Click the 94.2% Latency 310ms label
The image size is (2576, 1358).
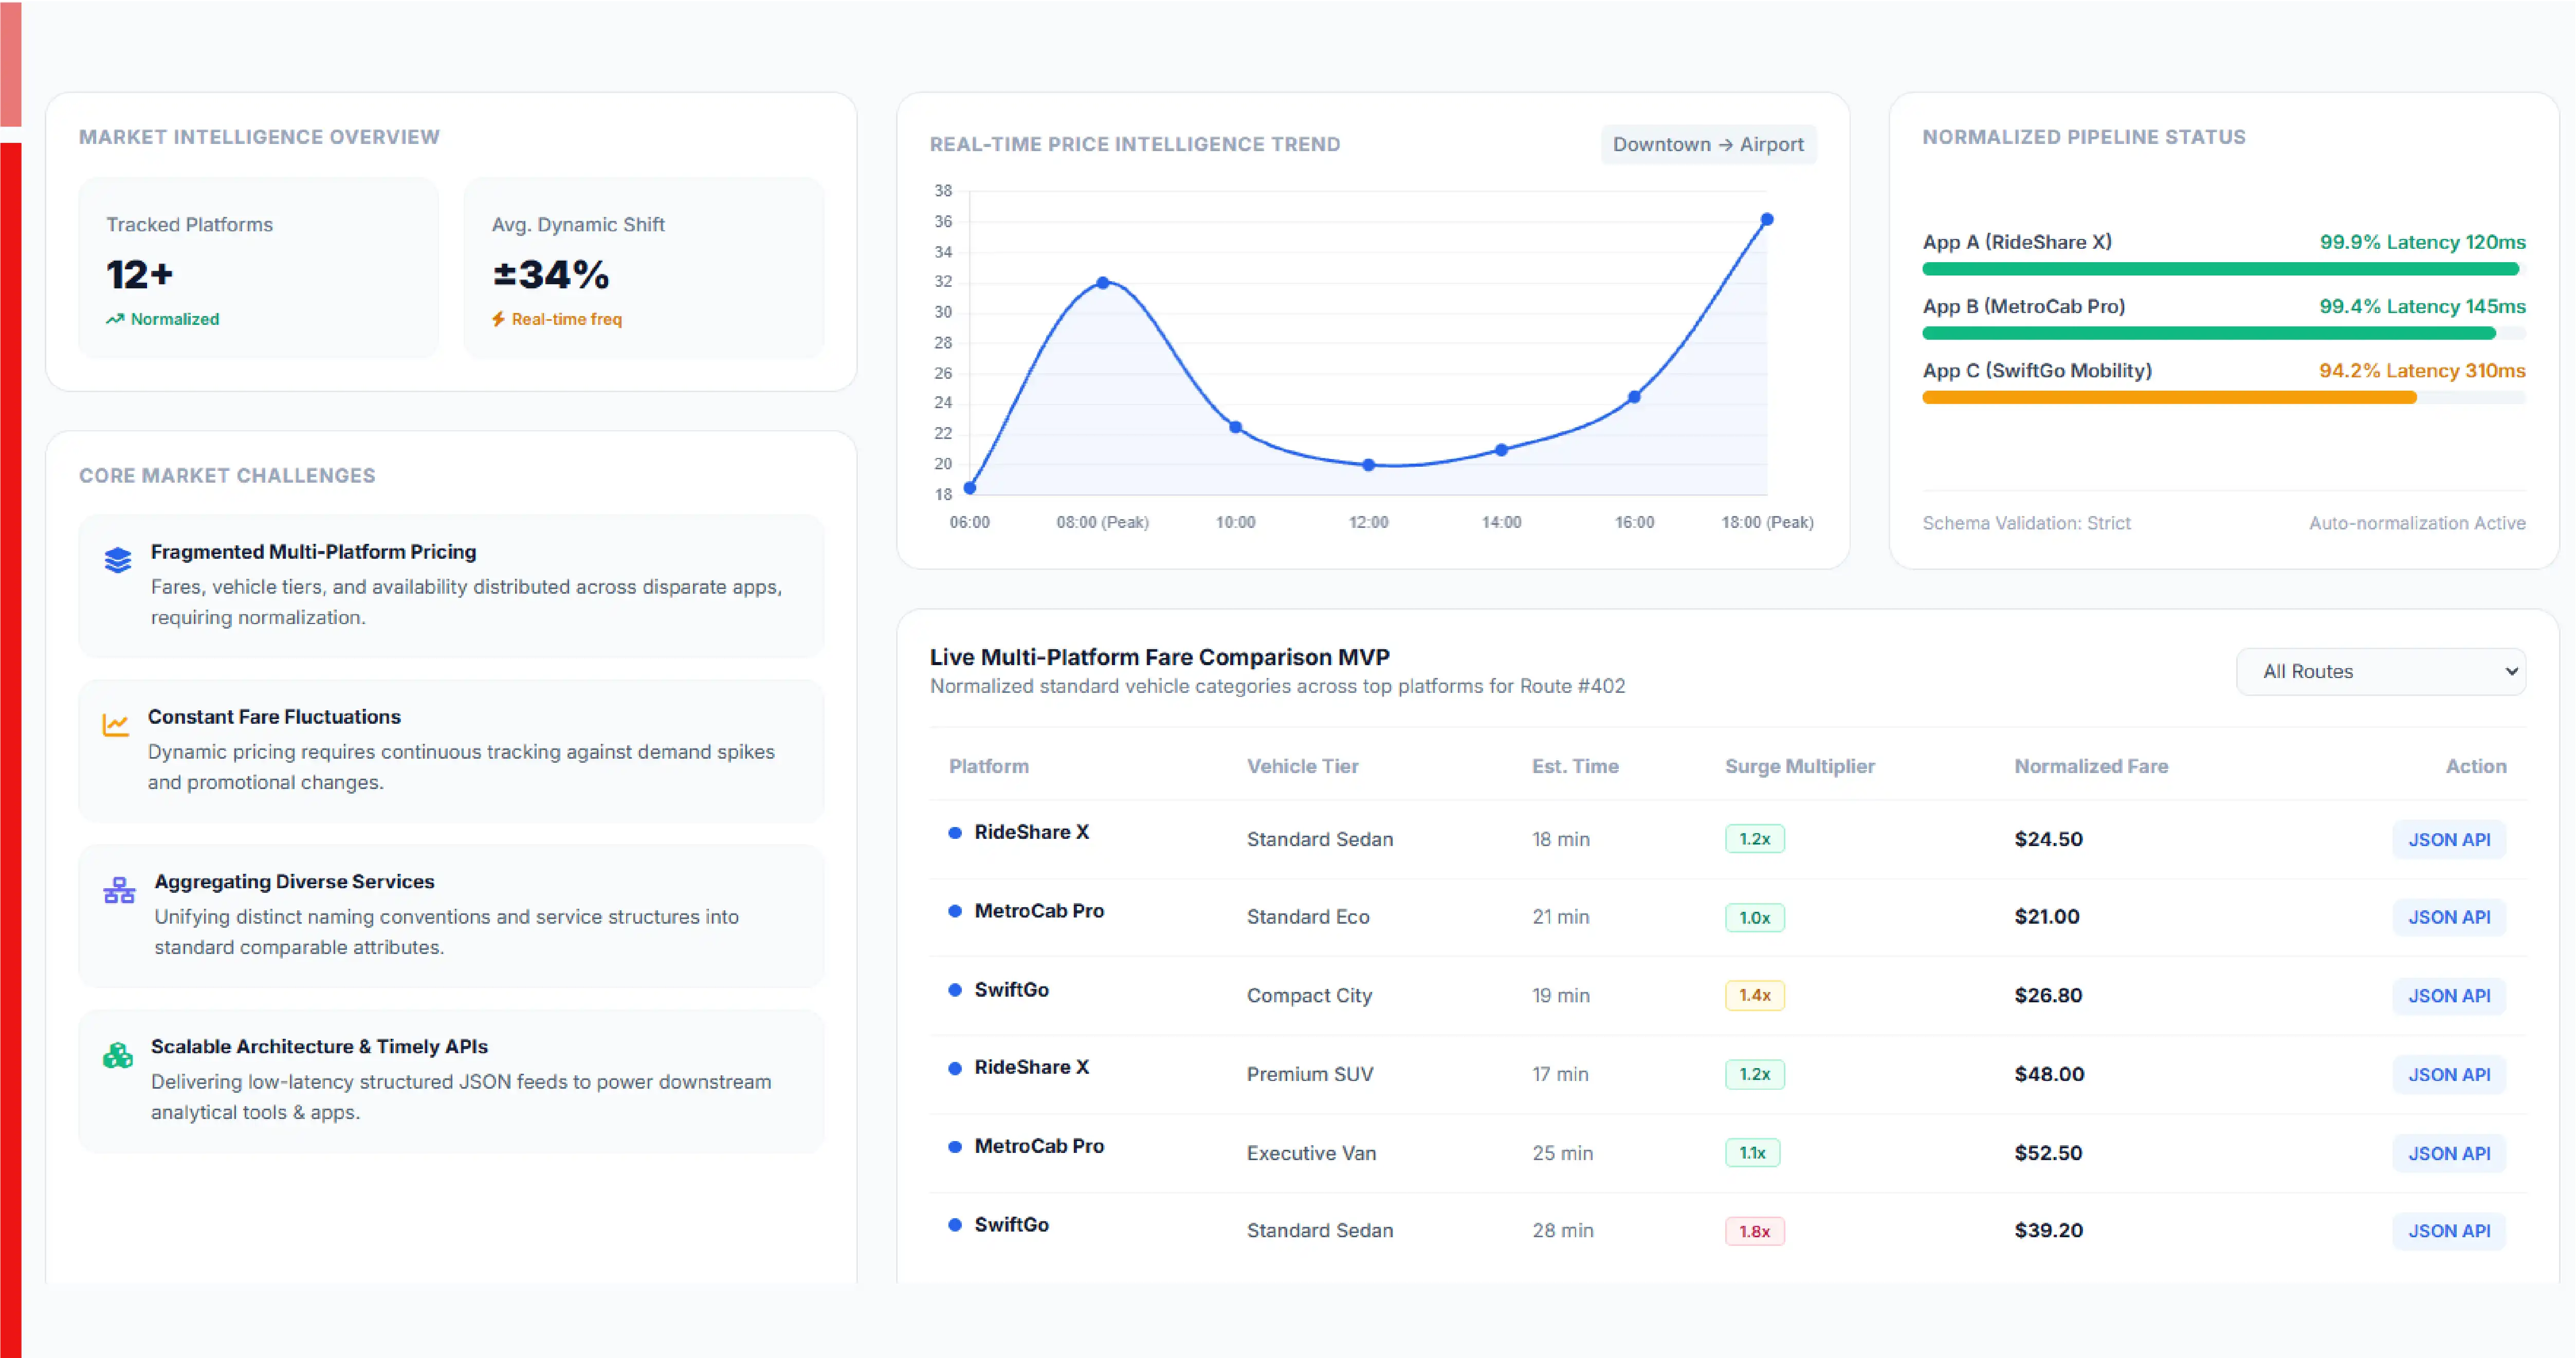pos(2422,371)
